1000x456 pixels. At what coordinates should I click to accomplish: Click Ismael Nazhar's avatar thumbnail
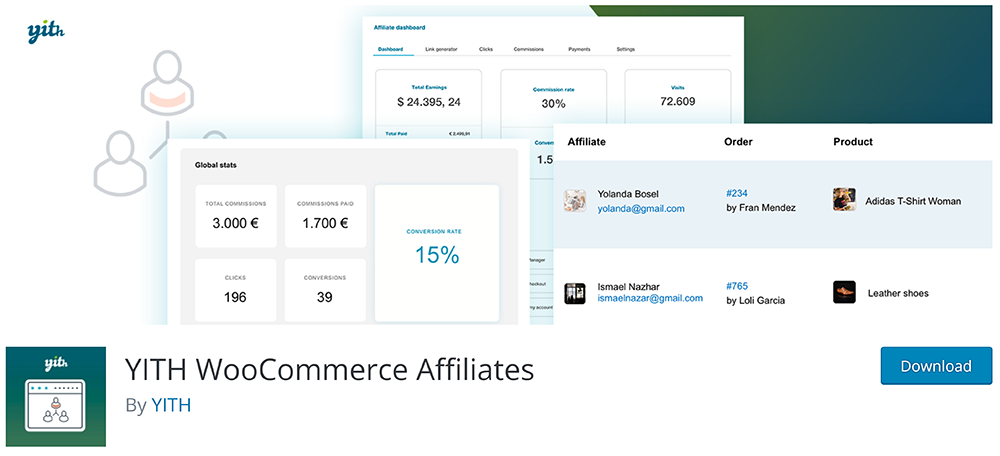pos(575,293)
